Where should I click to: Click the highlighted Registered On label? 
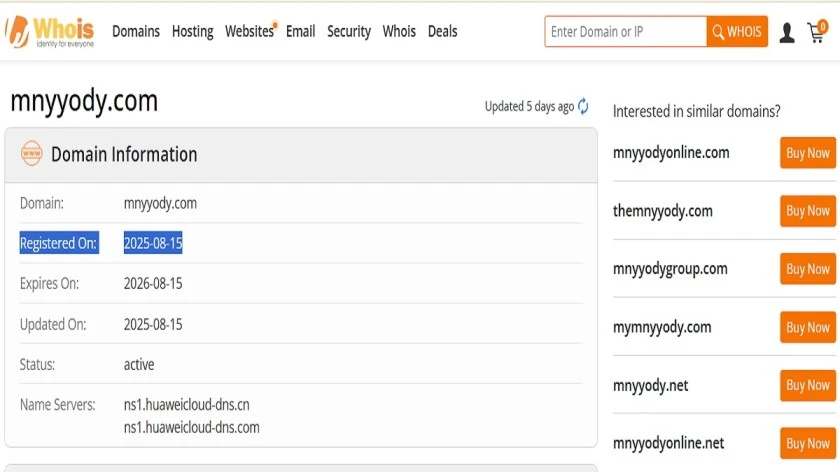[x=59, y=243]
